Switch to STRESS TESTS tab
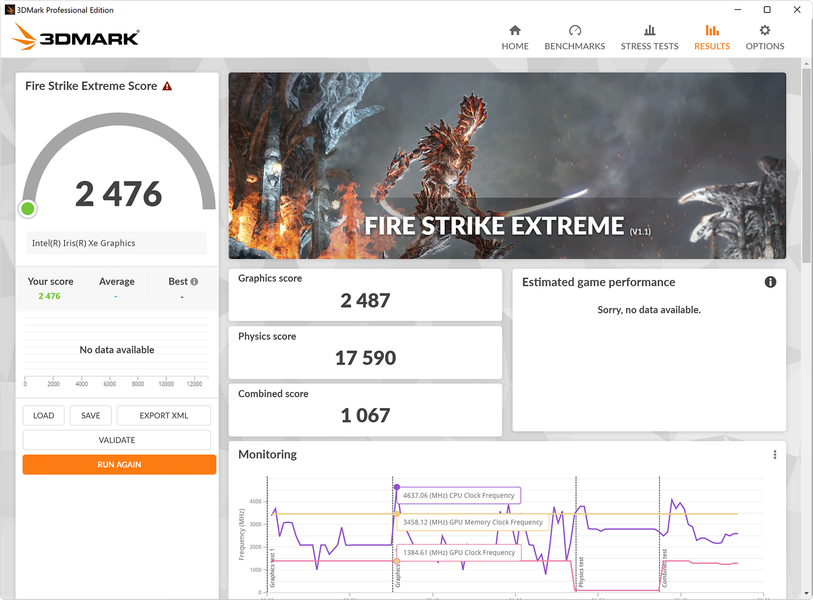This screenshot has width=813, height=600. click(649, 38)
